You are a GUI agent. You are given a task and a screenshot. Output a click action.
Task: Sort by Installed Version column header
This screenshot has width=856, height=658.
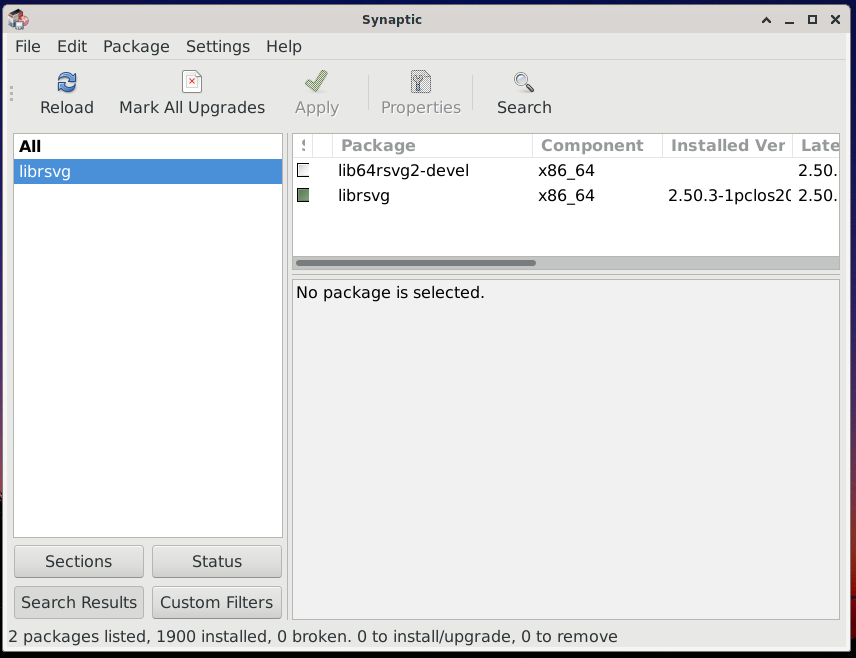(727, 146)
